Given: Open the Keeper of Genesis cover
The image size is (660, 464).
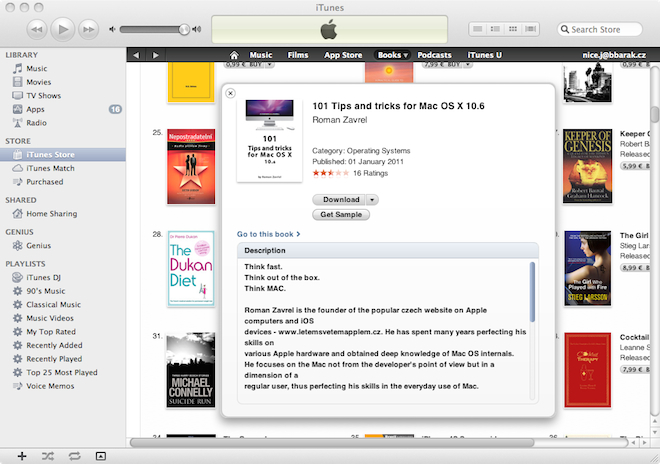Looking at the screenshot, I should pos(588,166).
